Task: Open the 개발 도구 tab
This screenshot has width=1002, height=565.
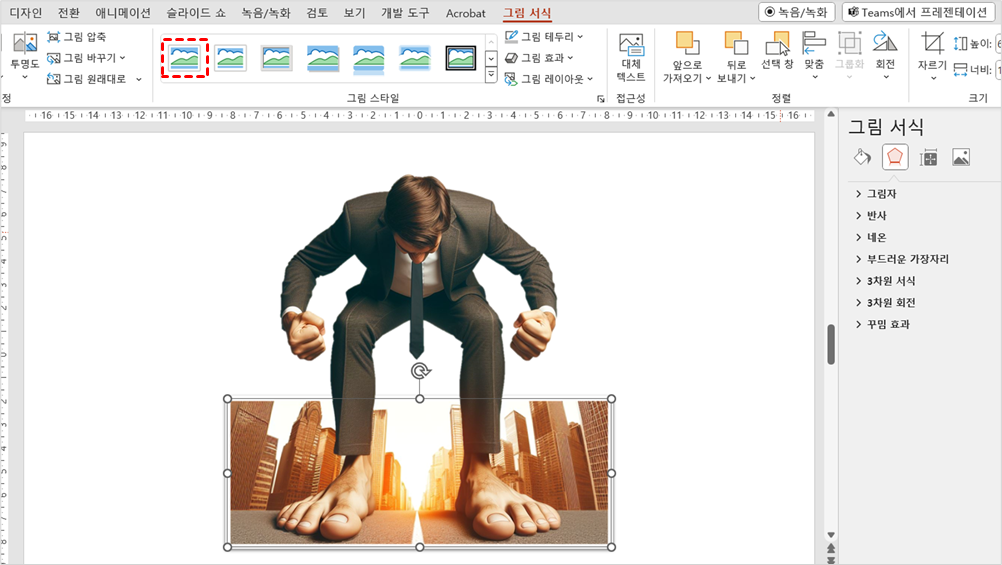Action: click(405, 13)
